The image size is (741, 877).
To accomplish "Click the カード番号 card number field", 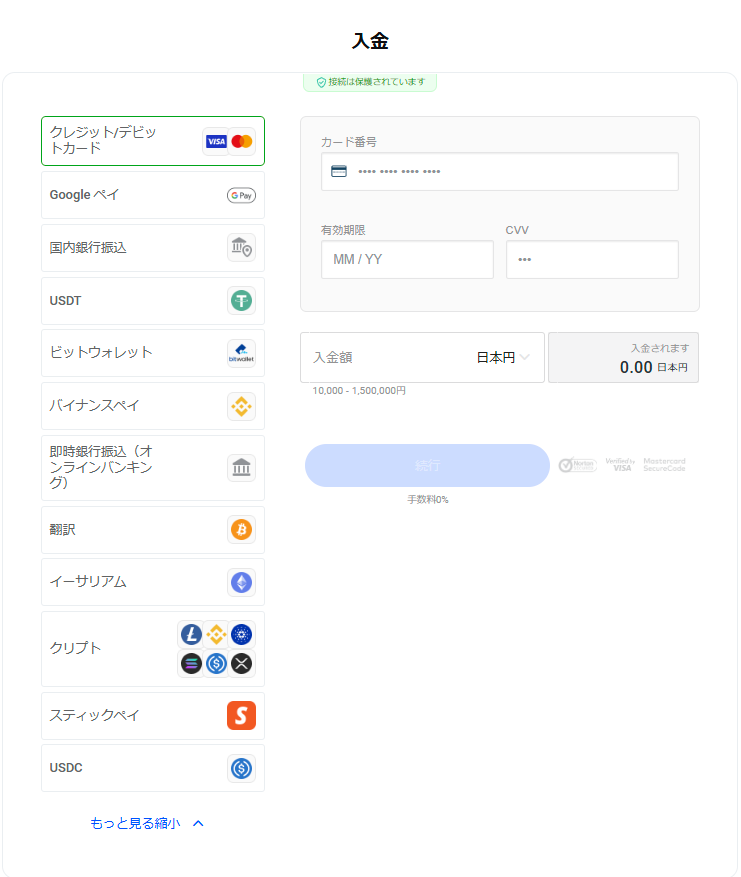I will [x=499, y=171].
